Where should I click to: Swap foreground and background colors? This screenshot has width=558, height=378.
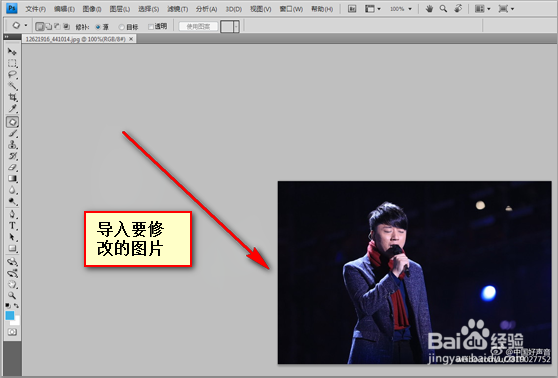pos(16,305)
